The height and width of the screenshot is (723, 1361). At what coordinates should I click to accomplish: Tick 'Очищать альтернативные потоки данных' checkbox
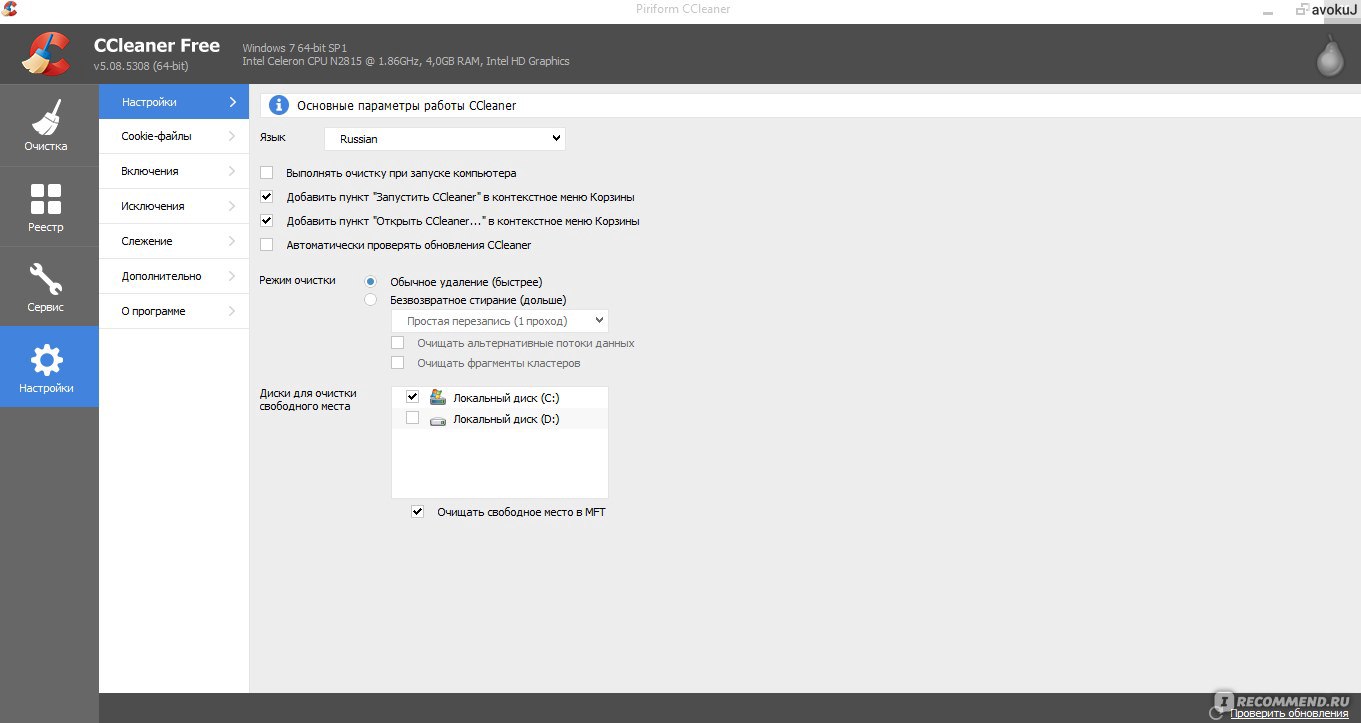(398, 343)
